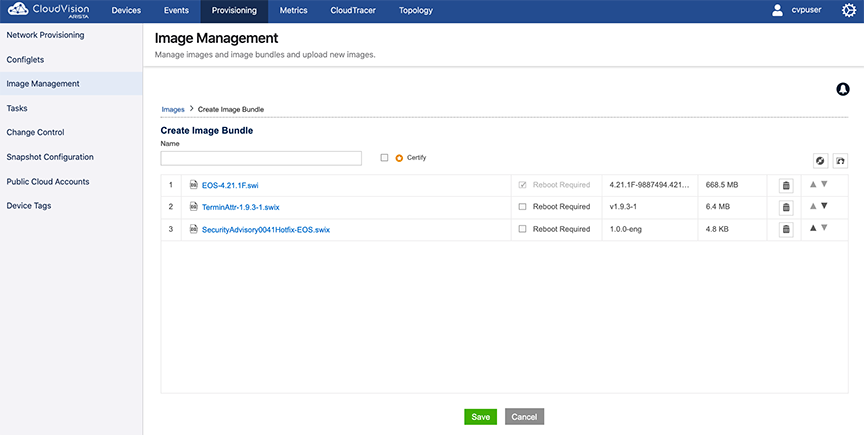Toggle the Certify checkbox
The width and height of the screenshot is (864, 435).
point(384,158)
